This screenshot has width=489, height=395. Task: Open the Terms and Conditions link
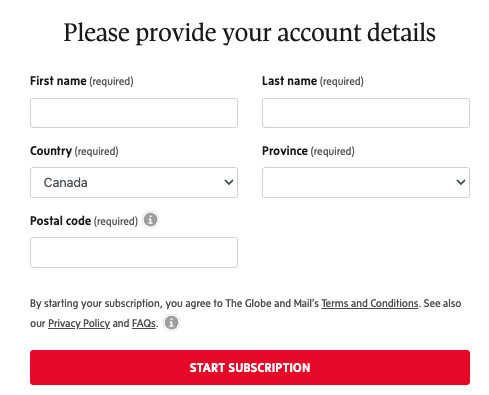point(370,303)
